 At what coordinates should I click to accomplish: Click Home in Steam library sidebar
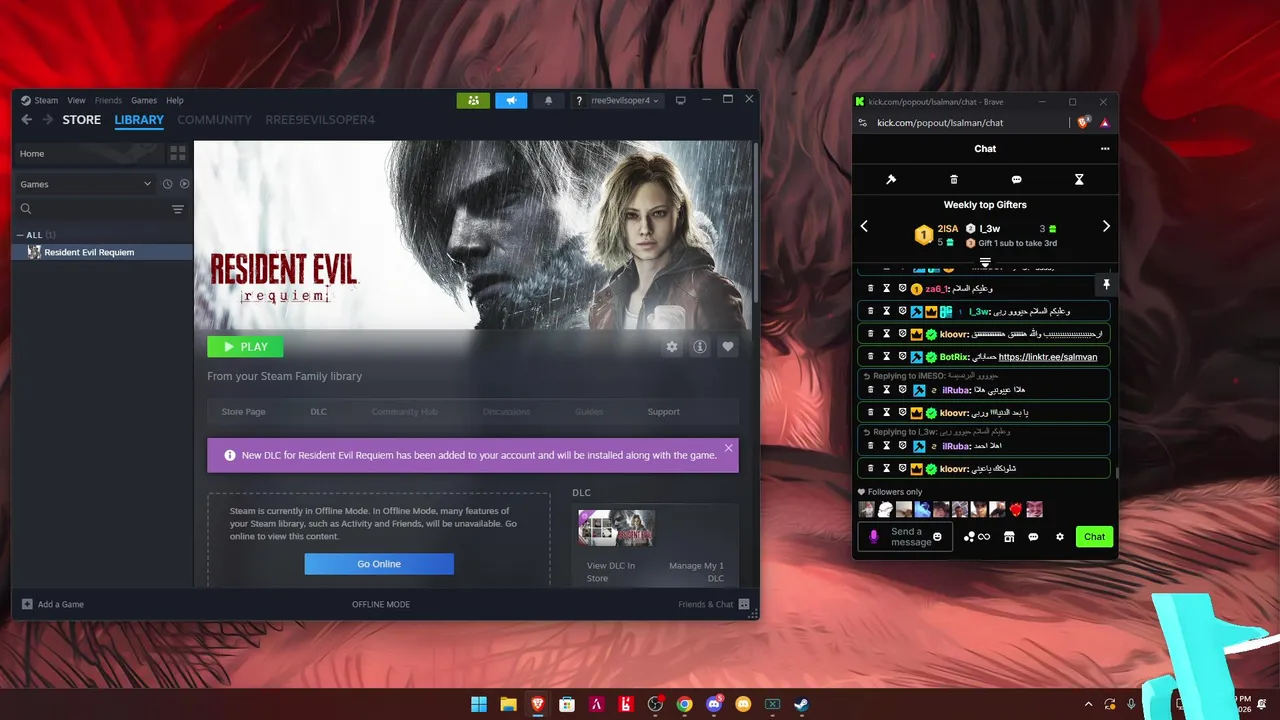coord(88,153)
